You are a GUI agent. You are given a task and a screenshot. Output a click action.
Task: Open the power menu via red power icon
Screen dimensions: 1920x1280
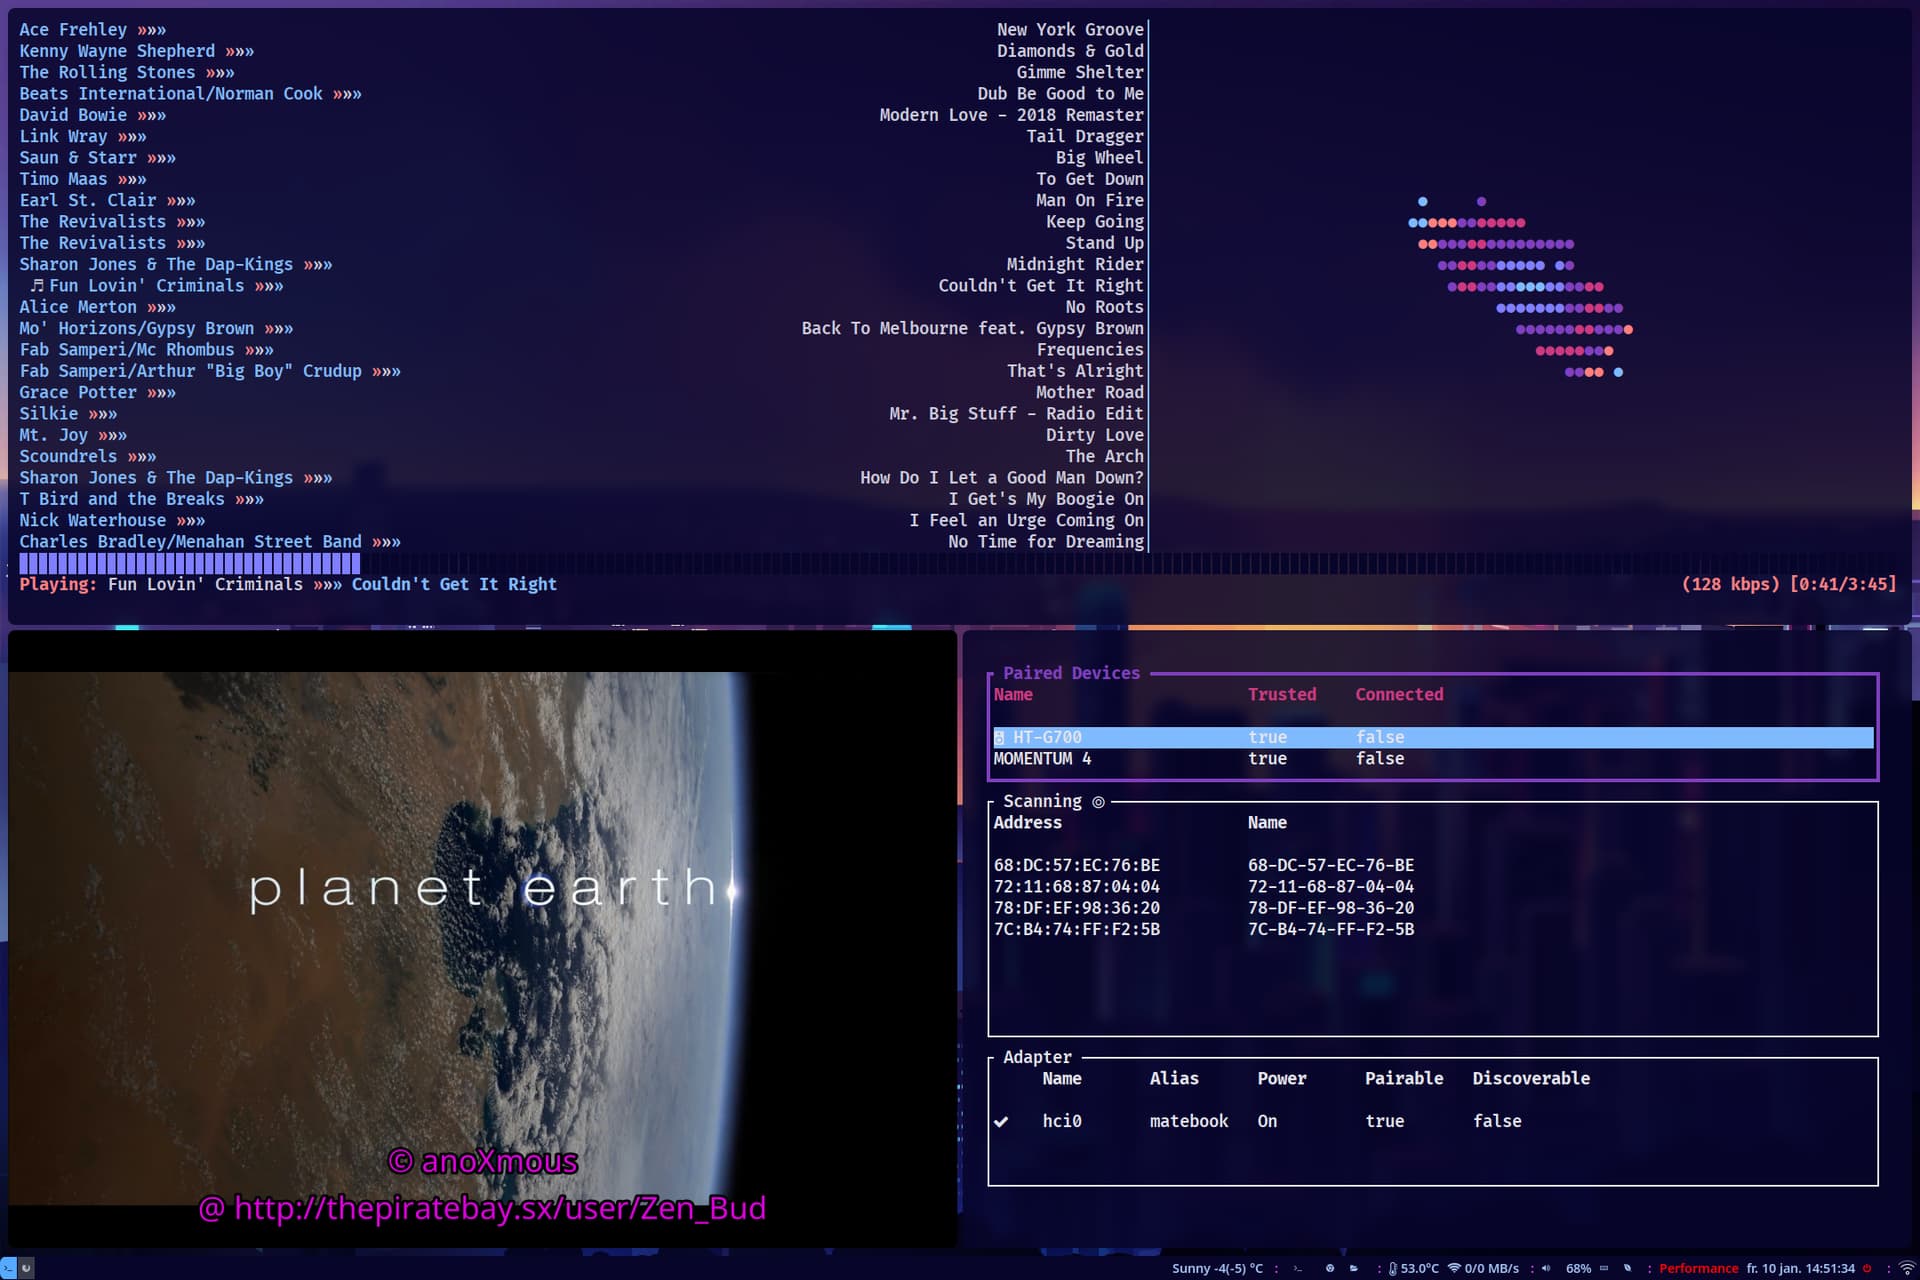pyautogui.click(x=1867, y=1268)
